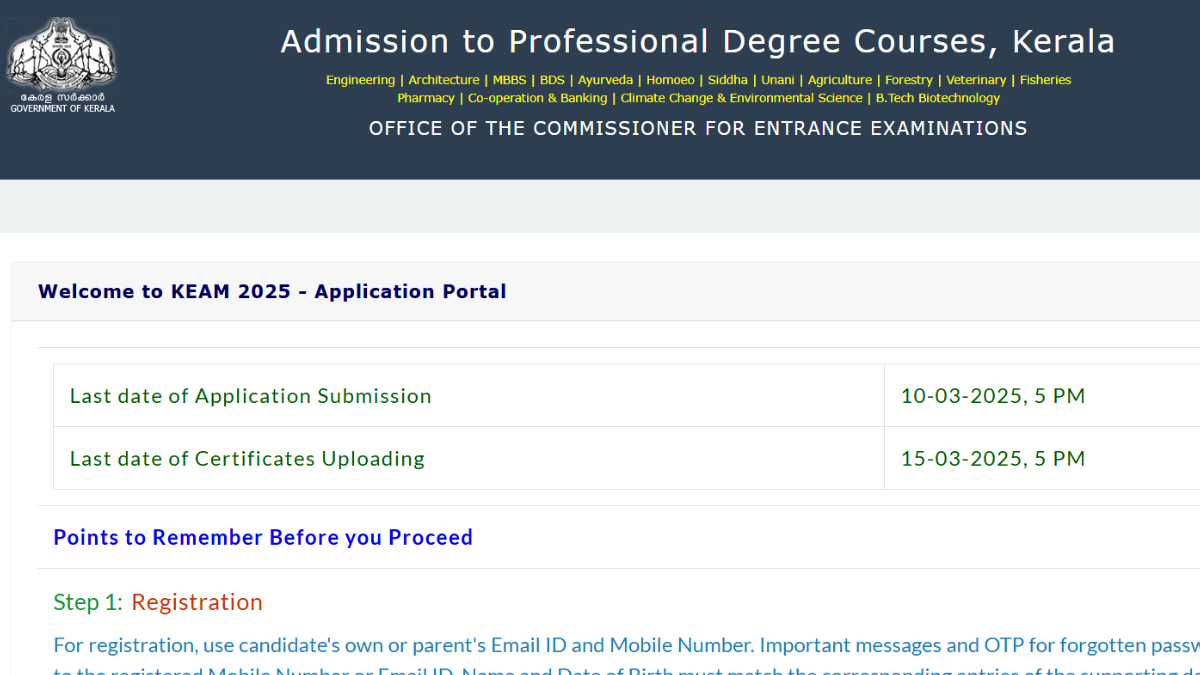Select the Pharmacy course text
This screenshot has height=675, width=1200.
[426, 98]
